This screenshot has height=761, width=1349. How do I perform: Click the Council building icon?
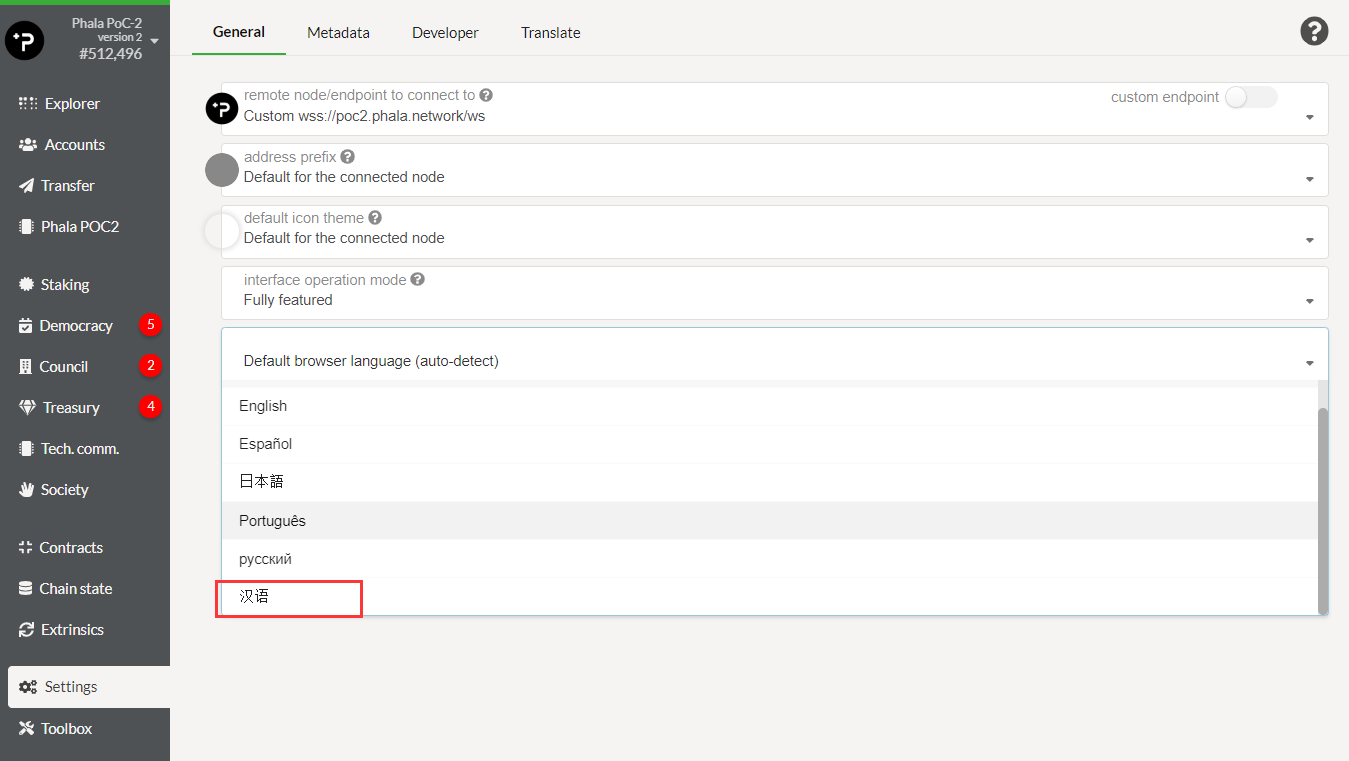25,367
